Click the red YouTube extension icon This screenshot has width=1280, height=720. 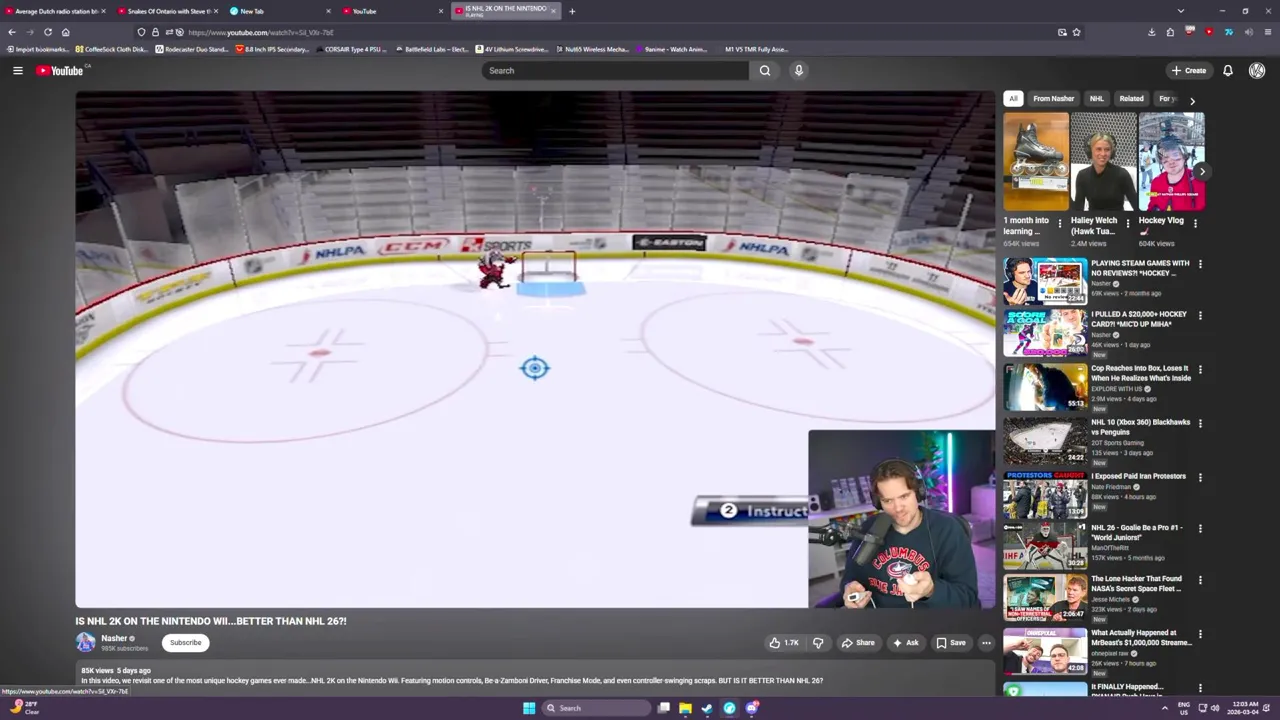(x=1209, y=32)
